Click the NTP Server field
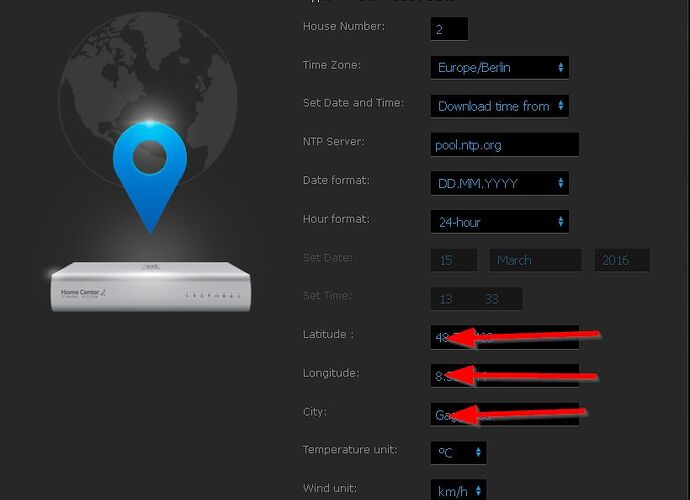Viewport: 690px width, 500px height. [x=504, y=144]
